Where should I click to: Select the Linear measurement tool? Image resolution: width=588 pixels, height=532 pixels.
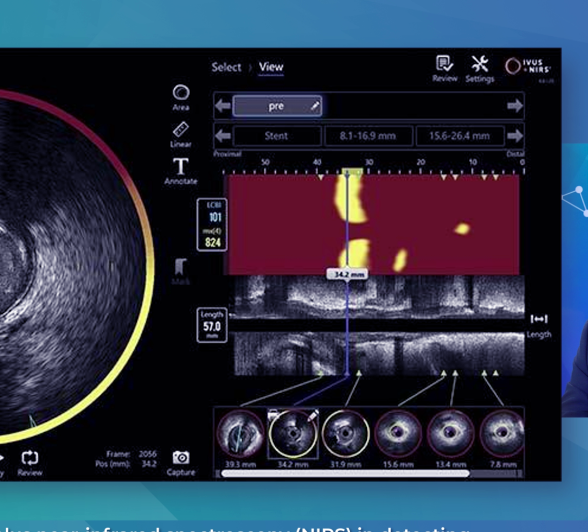[x=181, y=135]
